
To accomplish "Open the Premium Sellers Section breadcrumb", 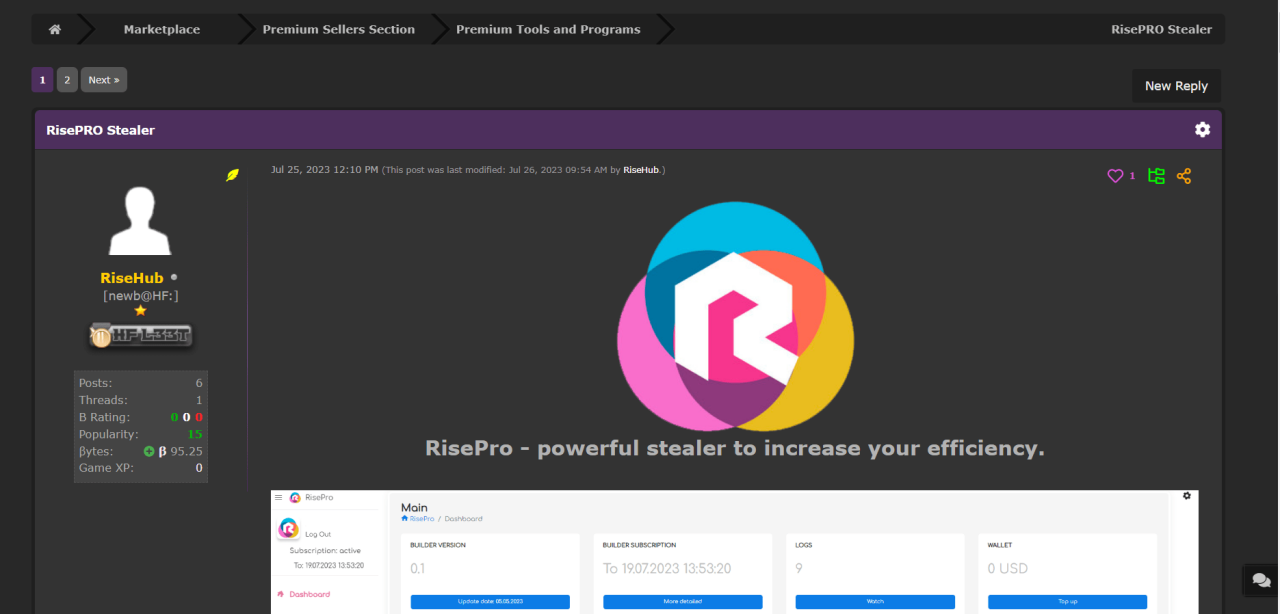I will [x=339, y=30].
